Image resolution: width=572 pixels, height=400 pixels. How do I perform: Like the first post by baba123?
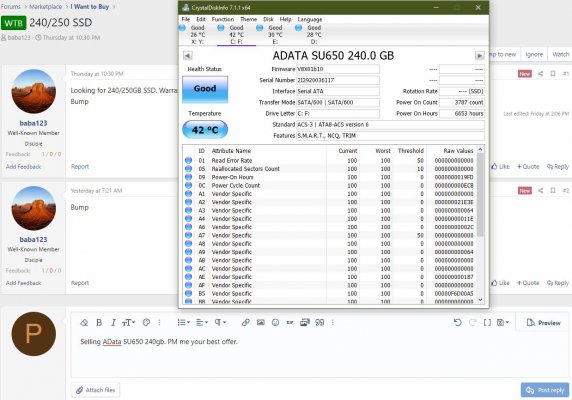500,167
